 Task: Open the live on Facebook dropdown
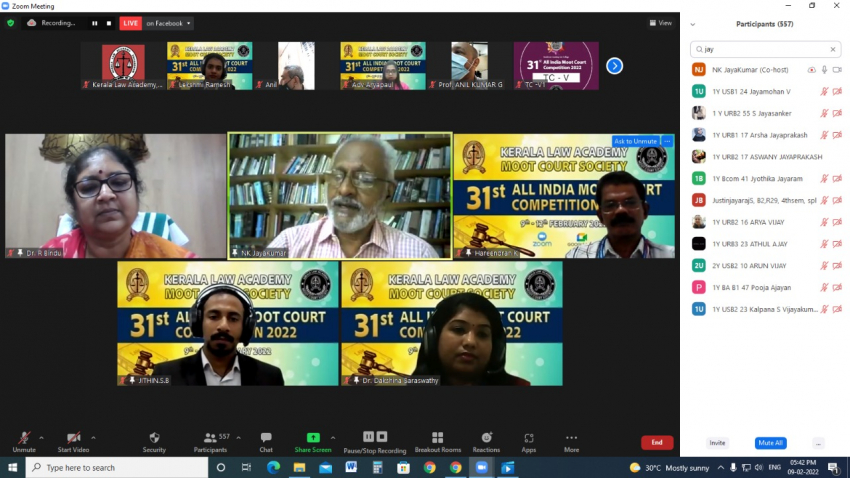point(169,23)
